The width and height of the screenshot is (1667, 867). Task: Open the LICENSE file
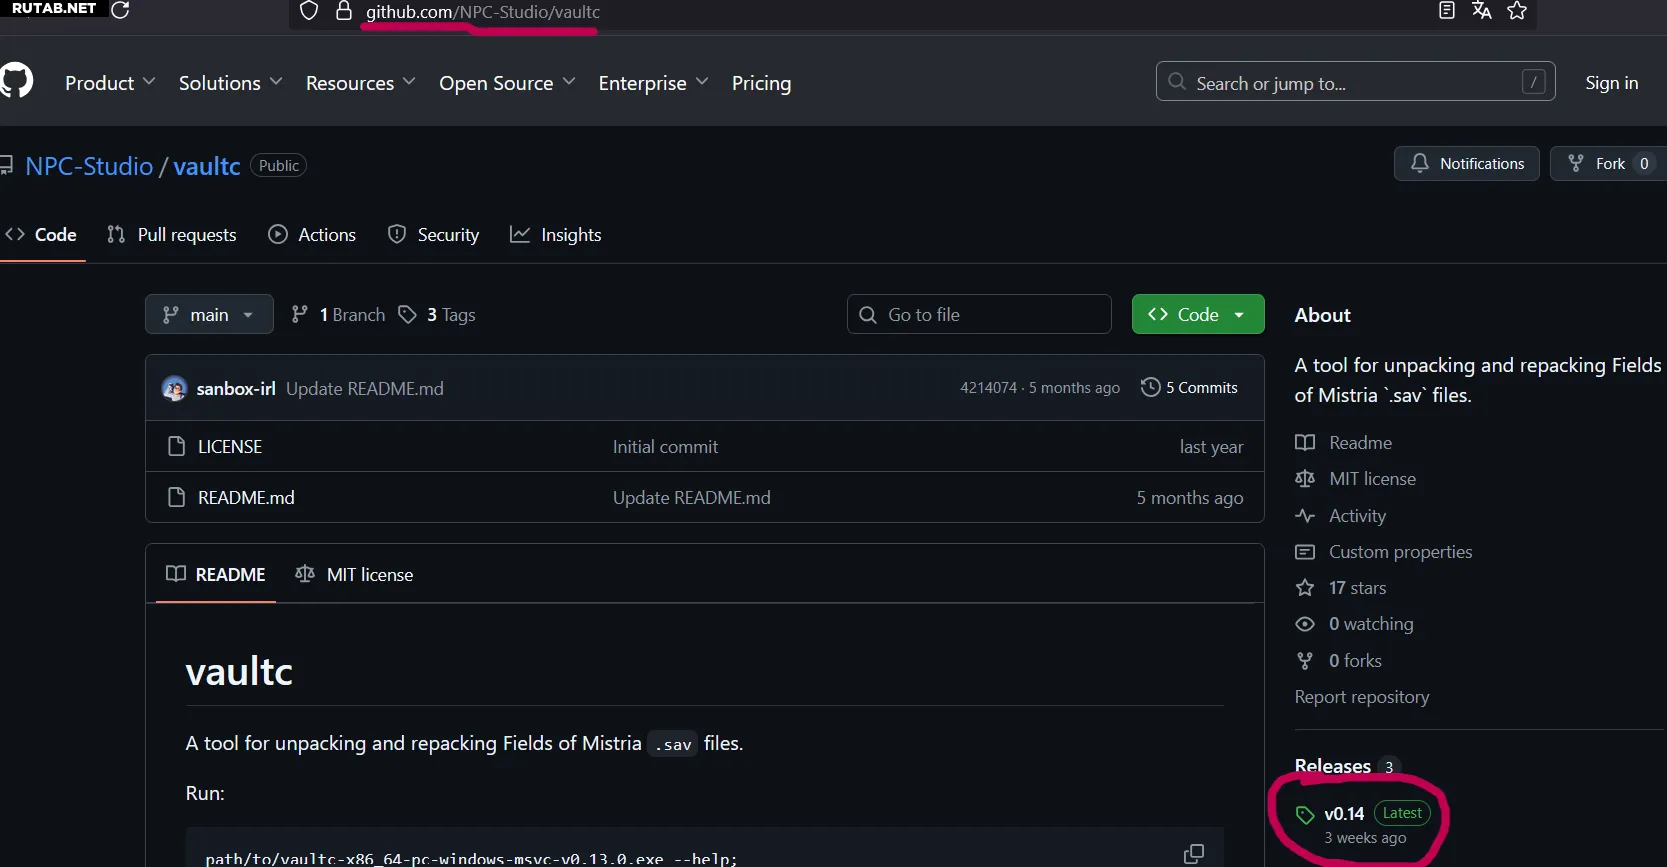click(x=230, y=446)
